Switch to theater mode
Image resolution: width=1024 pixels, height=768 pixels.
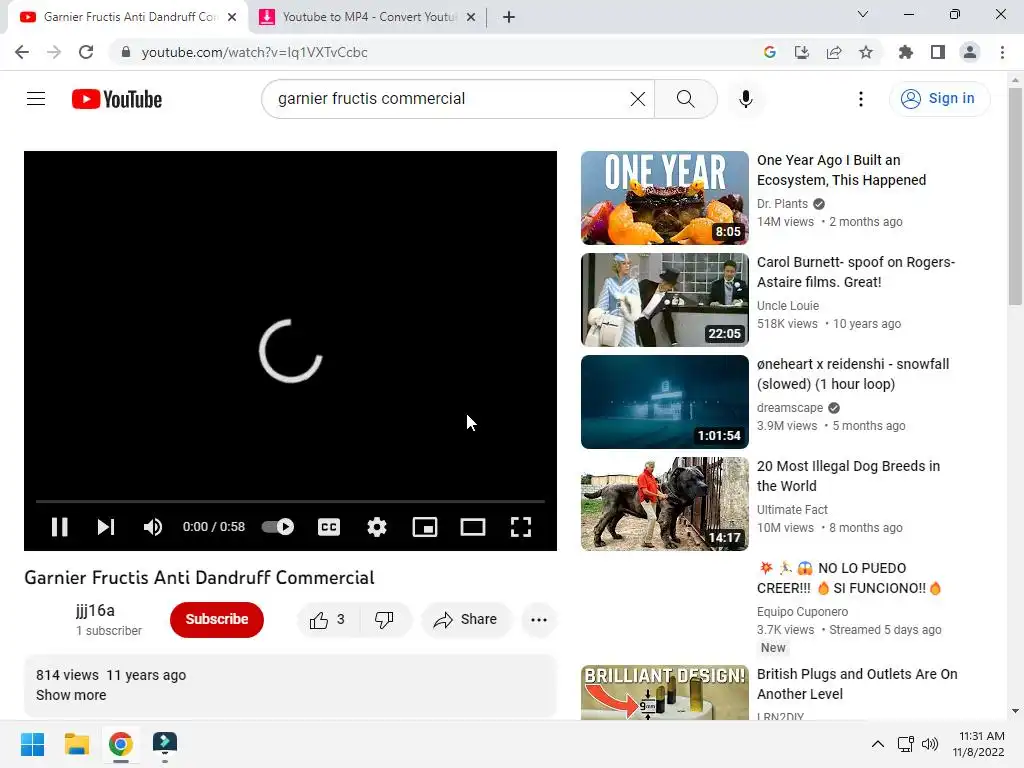tap(473, 527)
